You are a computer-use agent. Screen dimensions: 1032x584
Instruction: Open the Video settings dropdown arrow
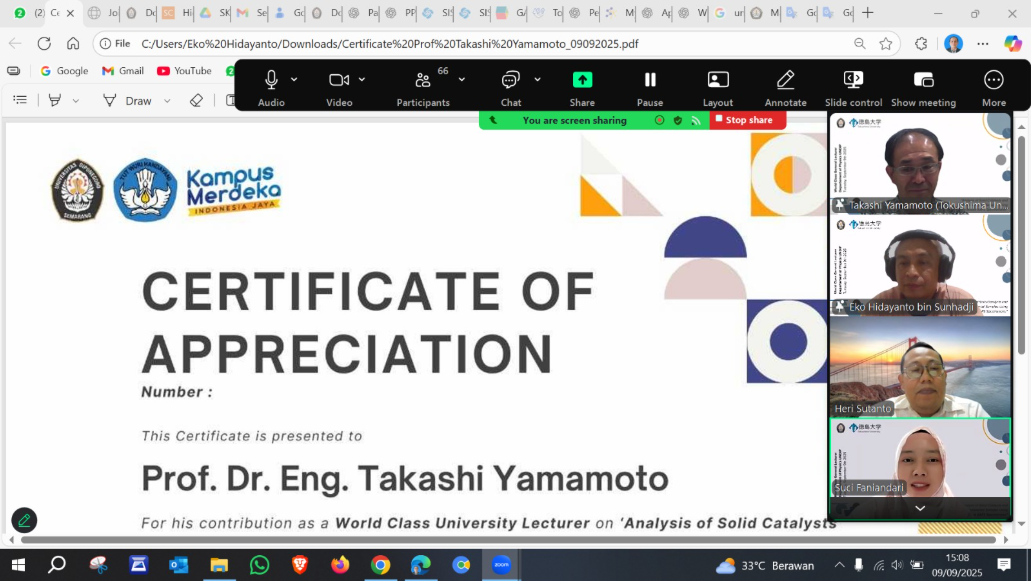point(361,79)
